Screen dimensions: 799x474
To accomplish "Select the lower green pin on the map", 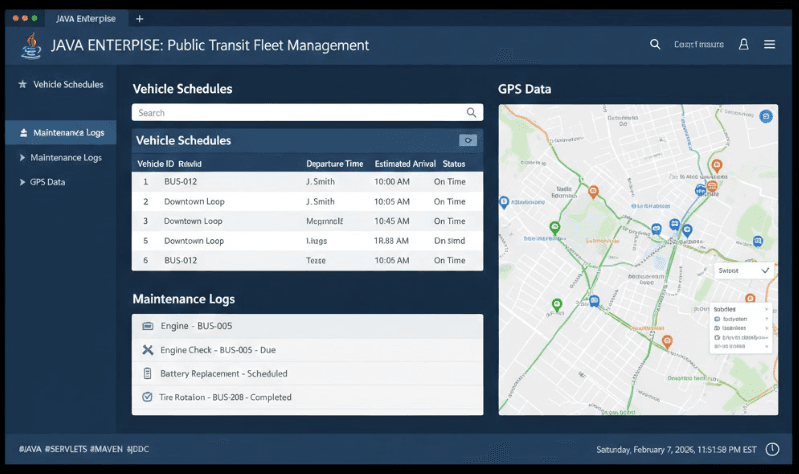I will click(x=557, y=305).
